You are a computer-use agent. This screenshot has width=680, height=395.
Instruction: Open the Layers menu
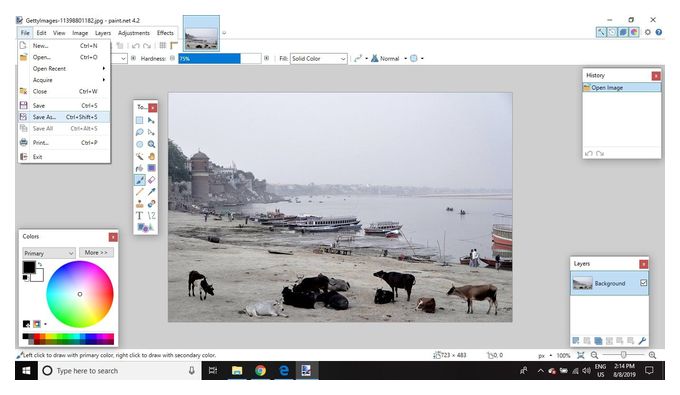click(x=103, y=33)
